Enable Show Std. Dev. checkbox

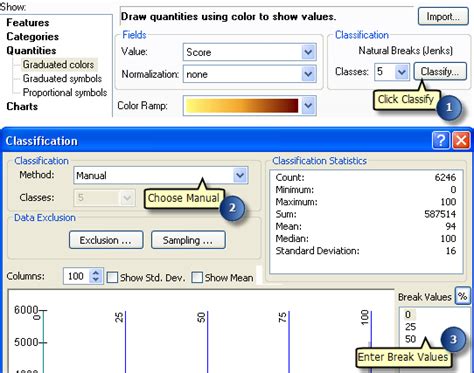(x=112, y=277)
